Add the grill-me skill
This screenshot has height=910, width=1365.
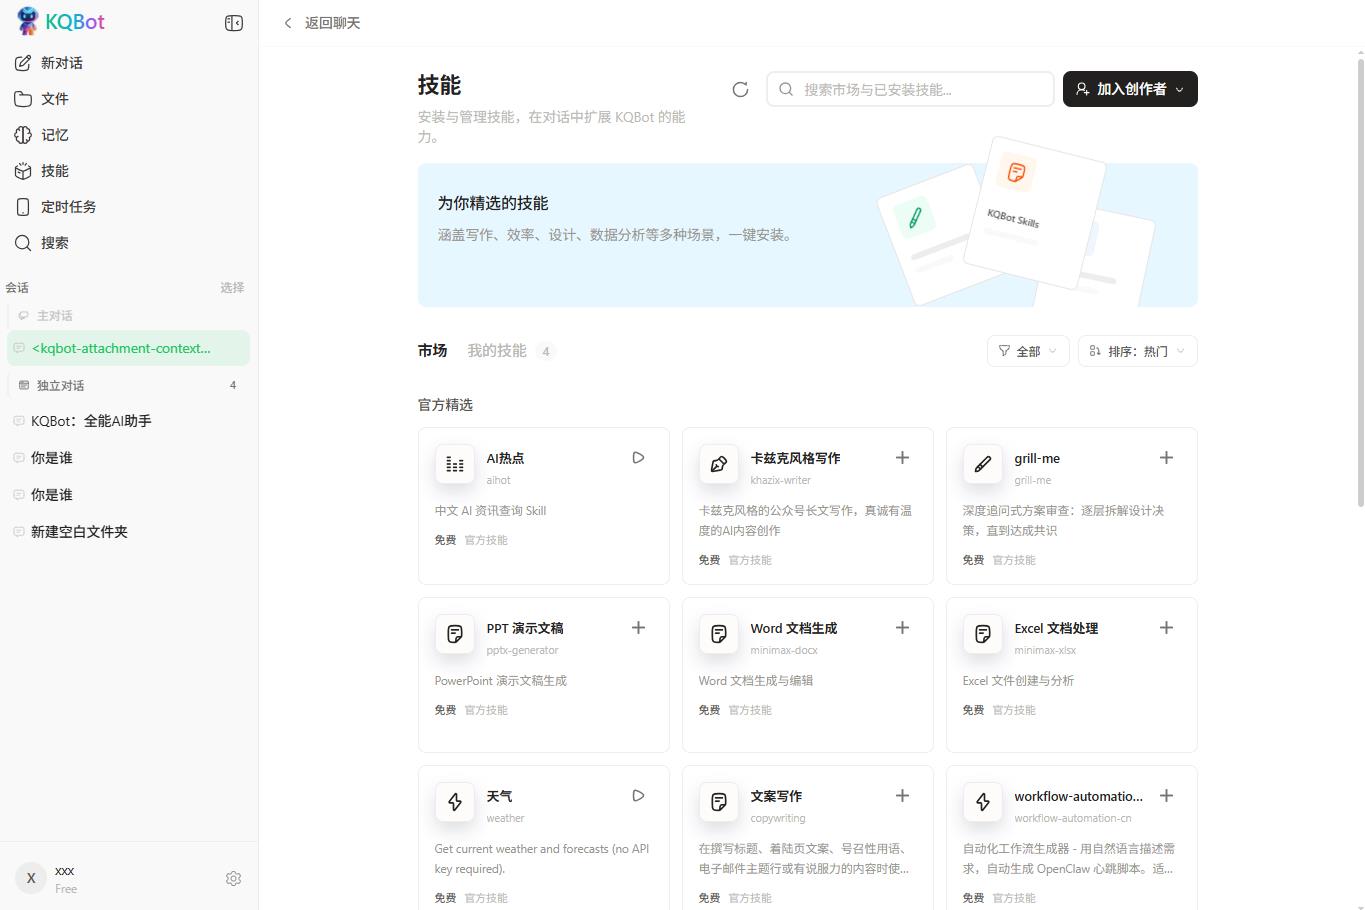coord(1166,458)
